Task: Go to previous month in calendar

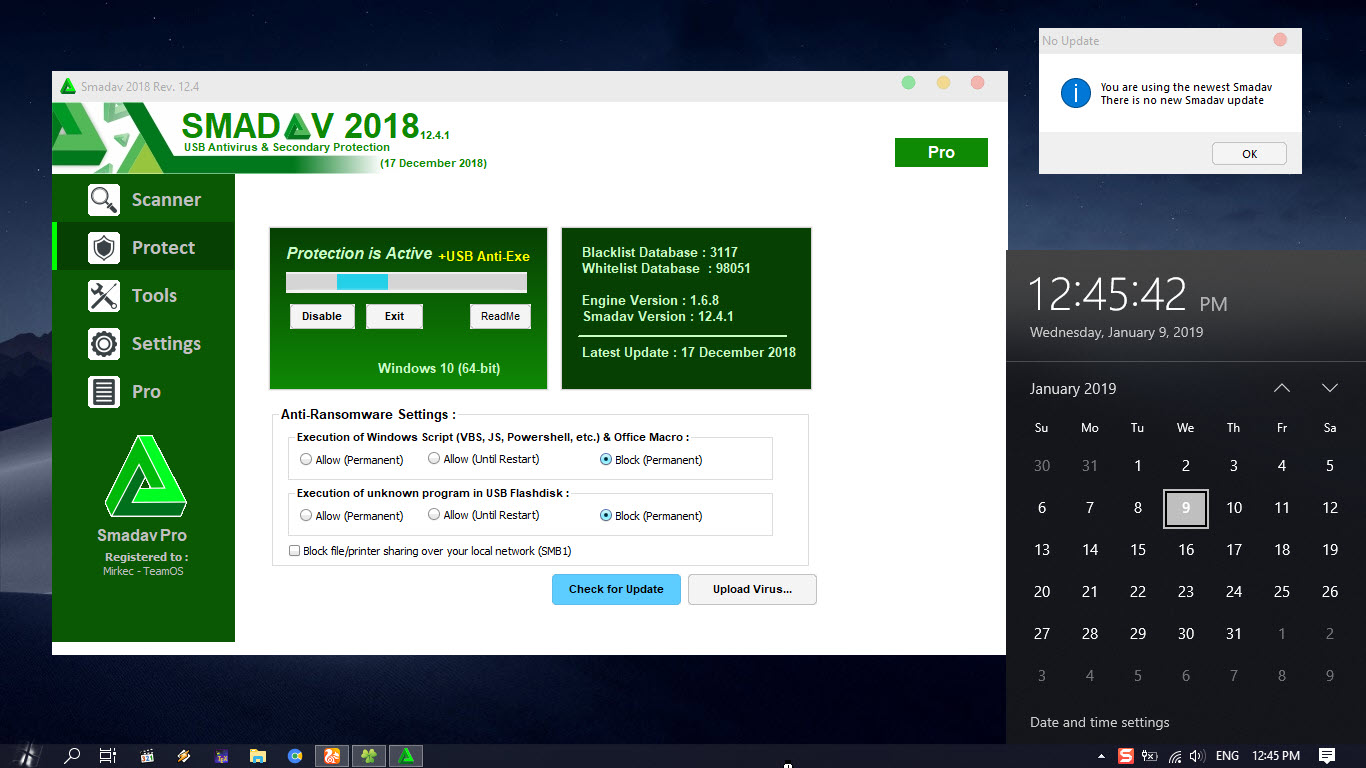Action: click(x=1282, y=388)
